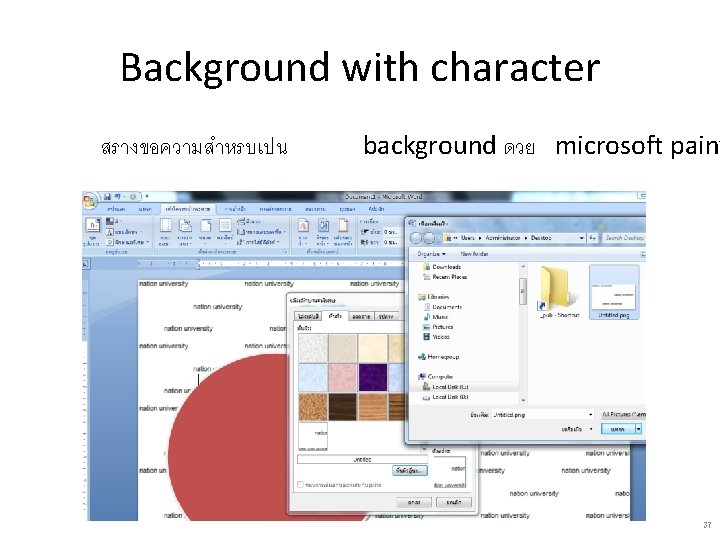Switch to the Gradient tab in Fill Effects
The image size is (720, 540).
point(308,316)
